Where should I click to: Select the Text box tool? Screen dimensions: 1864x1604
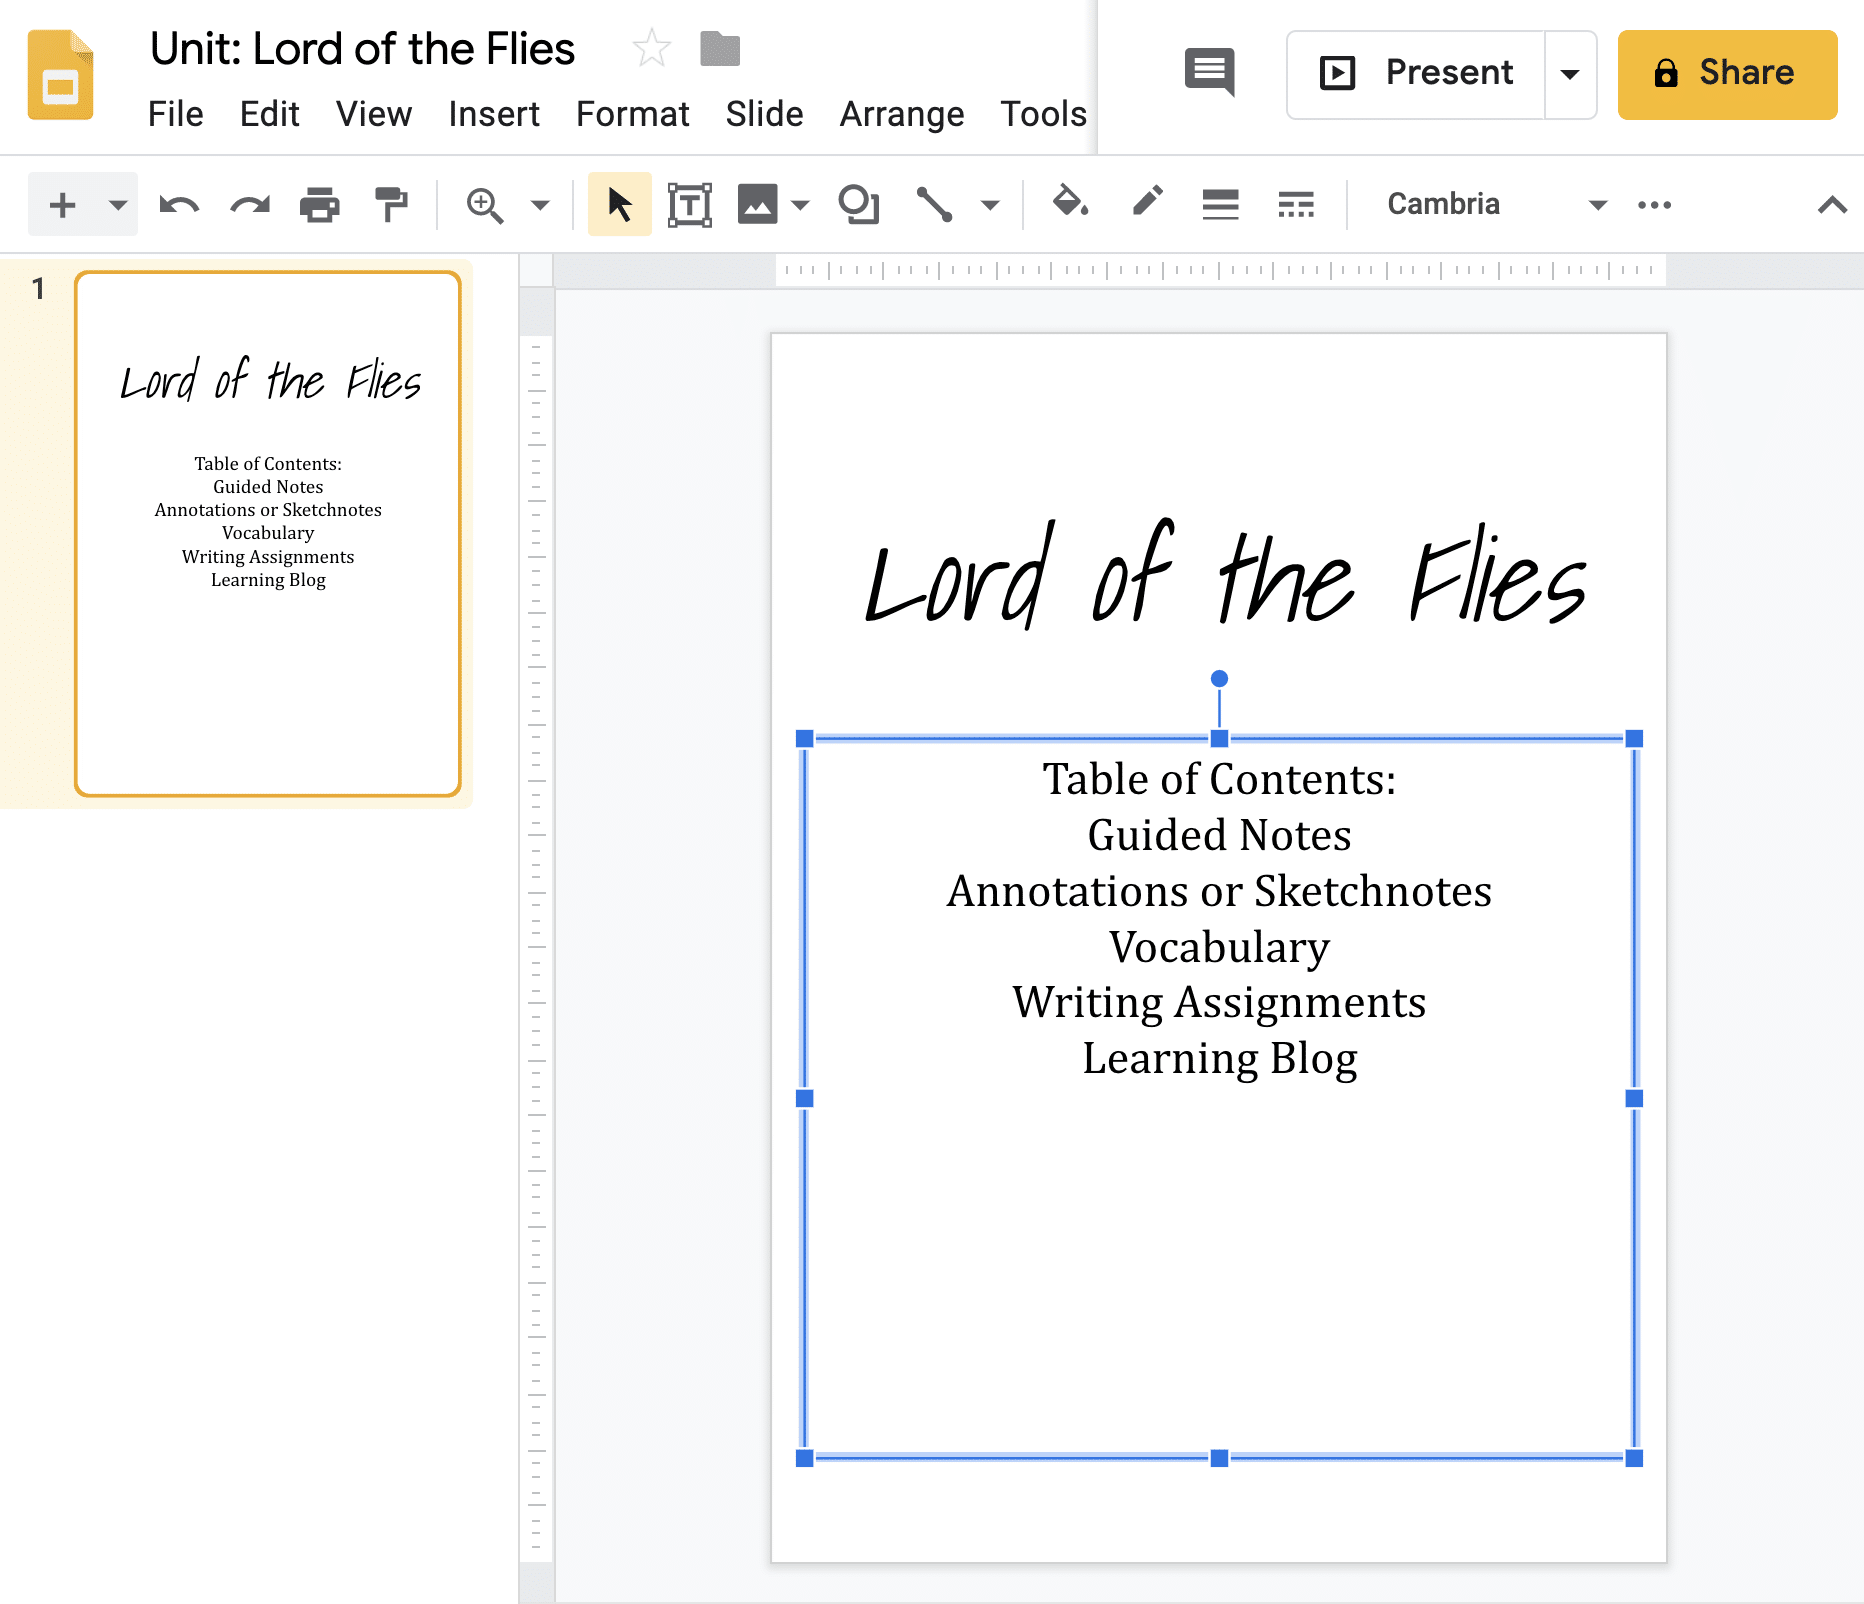[x=689, y=204]
